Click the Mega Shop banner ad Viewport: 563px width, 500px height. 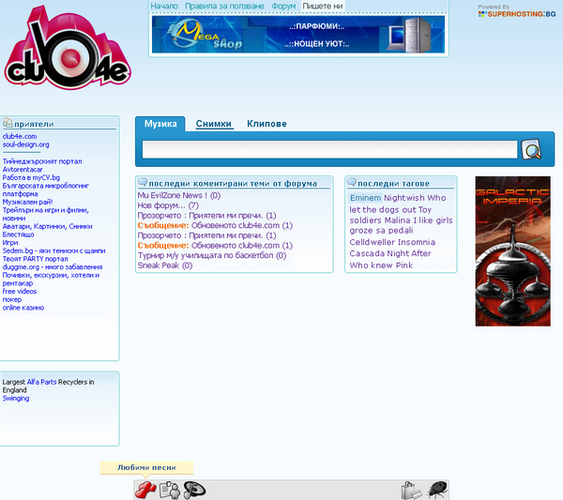[x=298, y=34]
